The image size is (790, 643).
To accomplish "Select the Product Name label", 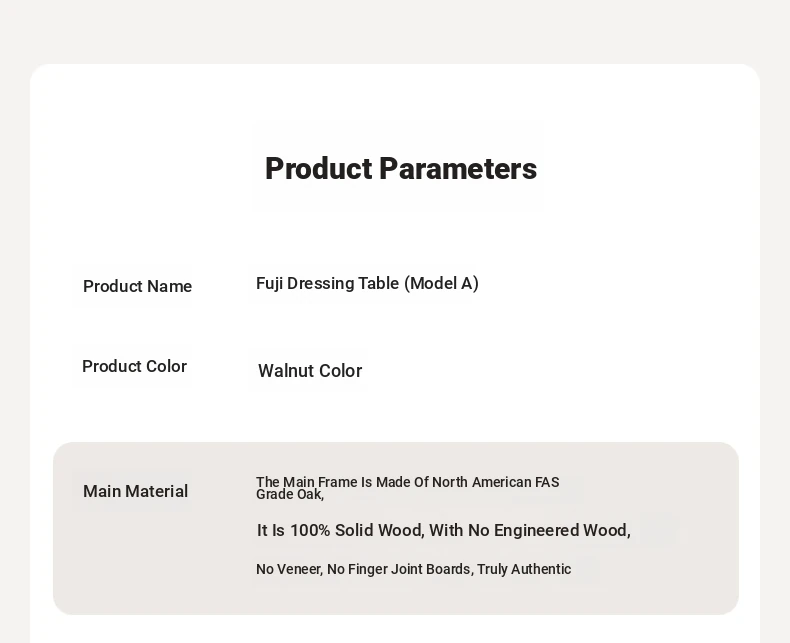I will tap(138, 286).
